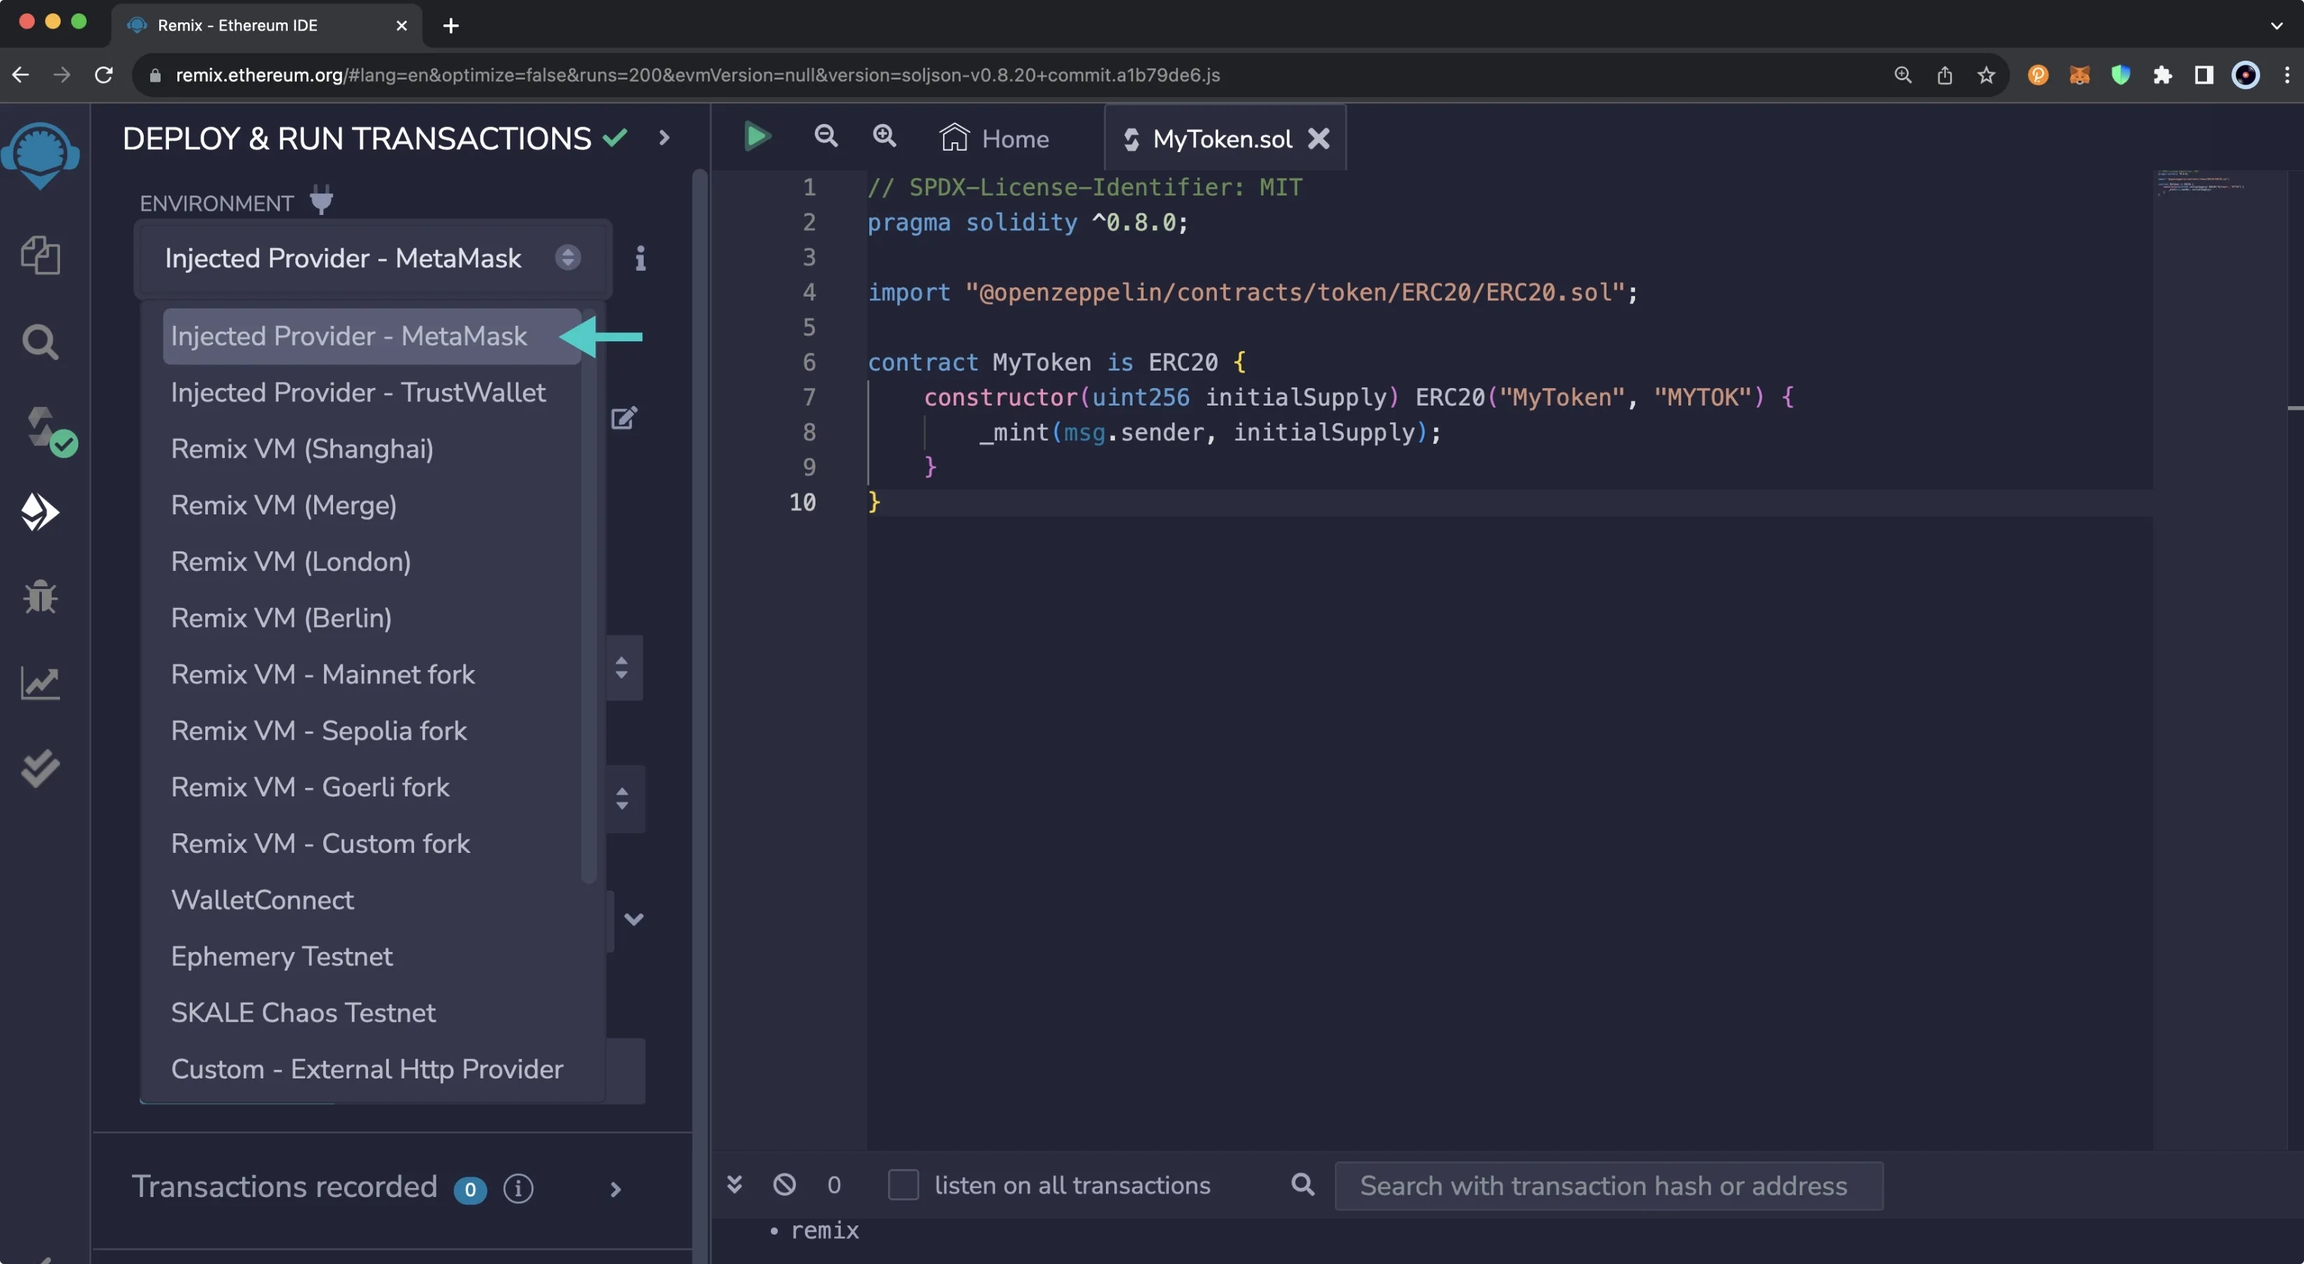Image resolution: width=2304 pixels, height=1264 pixels.
Task: Click the transaction hash search field
Action: point(1608,1186)
